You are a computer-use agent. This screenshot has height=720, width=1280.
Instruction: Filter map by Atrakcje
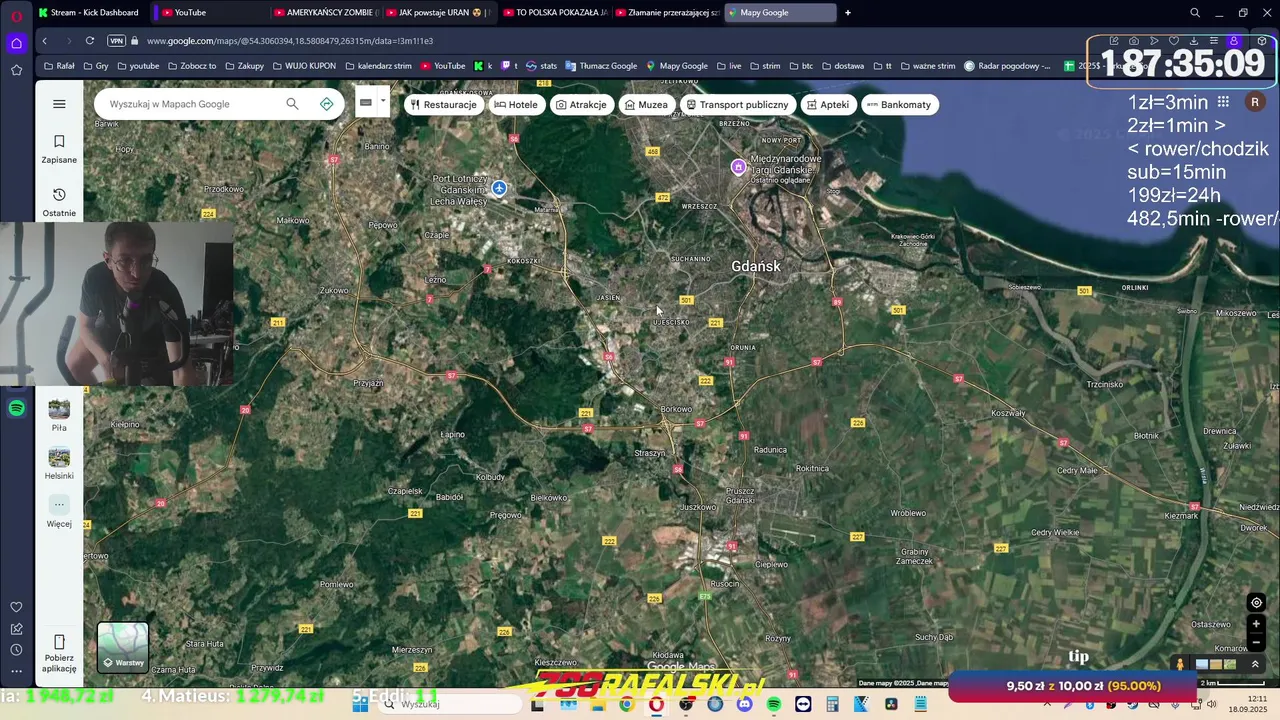[581, 104]
